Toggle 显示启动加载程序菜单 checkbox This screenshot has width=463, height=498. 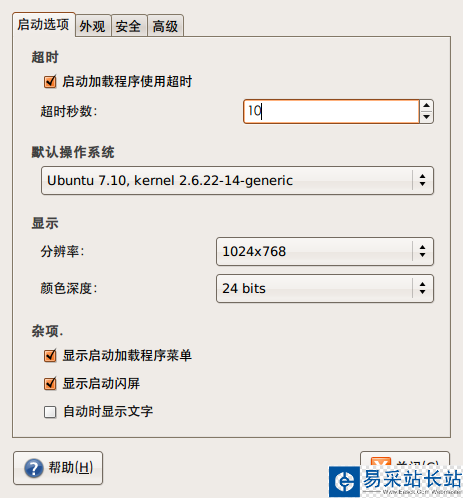50,356
